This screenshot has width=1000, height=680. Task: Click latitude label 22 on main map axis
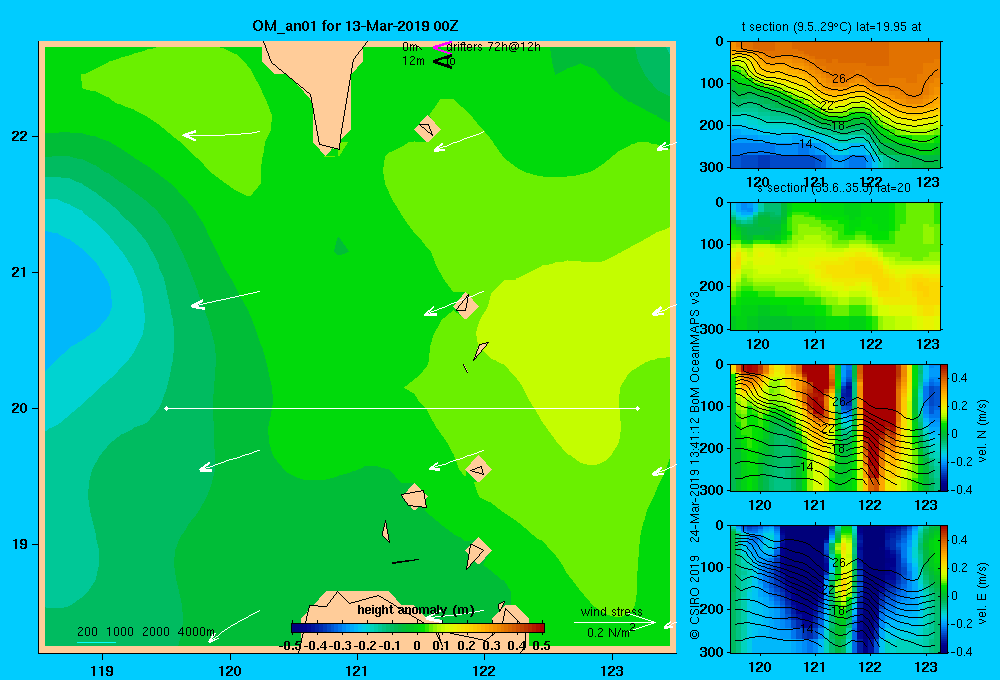point(20,136)
